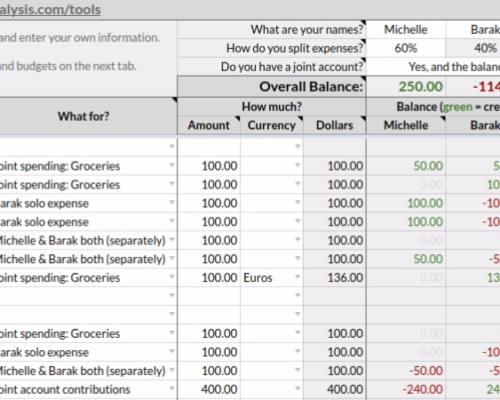Select the Michelle balance column header

[x=406, y=125]
